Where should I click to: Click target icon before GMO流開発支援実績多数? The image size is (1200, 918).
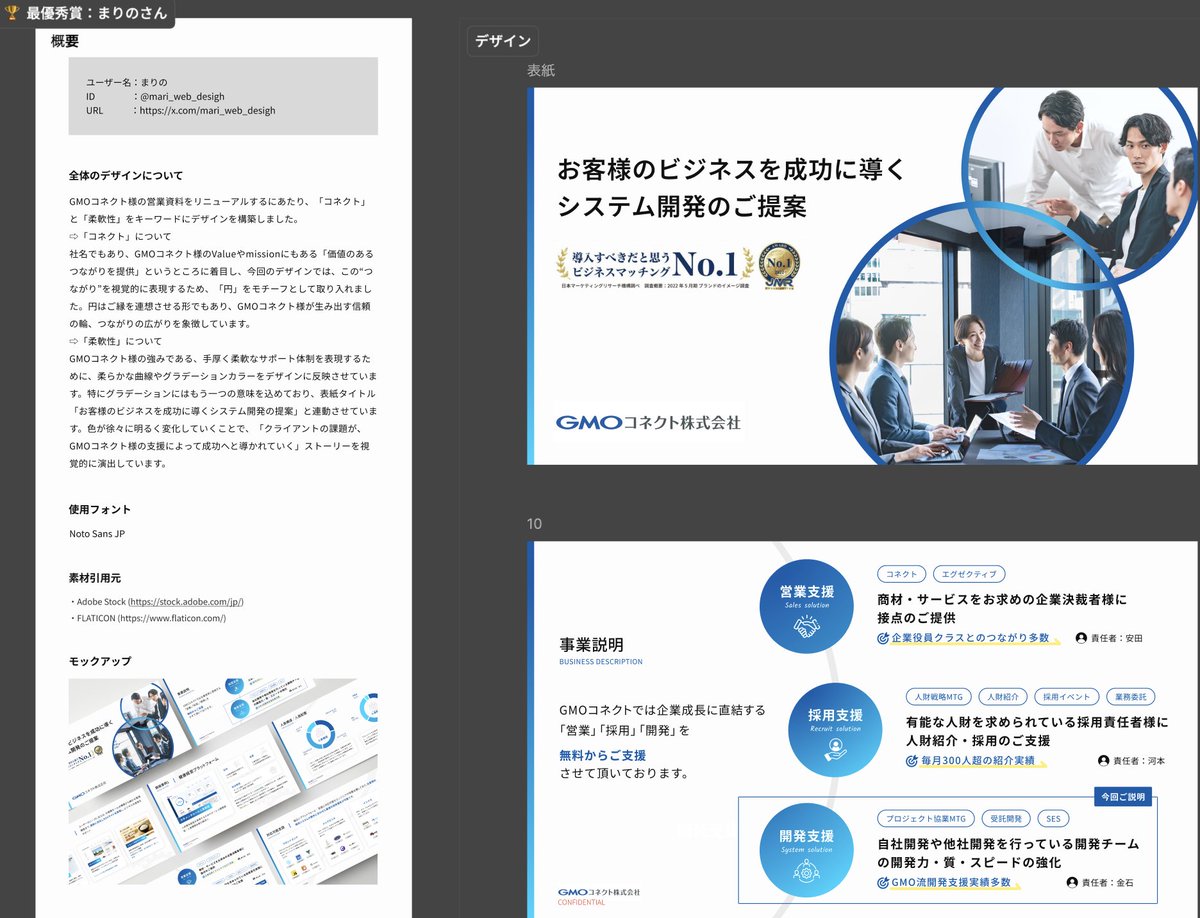point(883,883)
